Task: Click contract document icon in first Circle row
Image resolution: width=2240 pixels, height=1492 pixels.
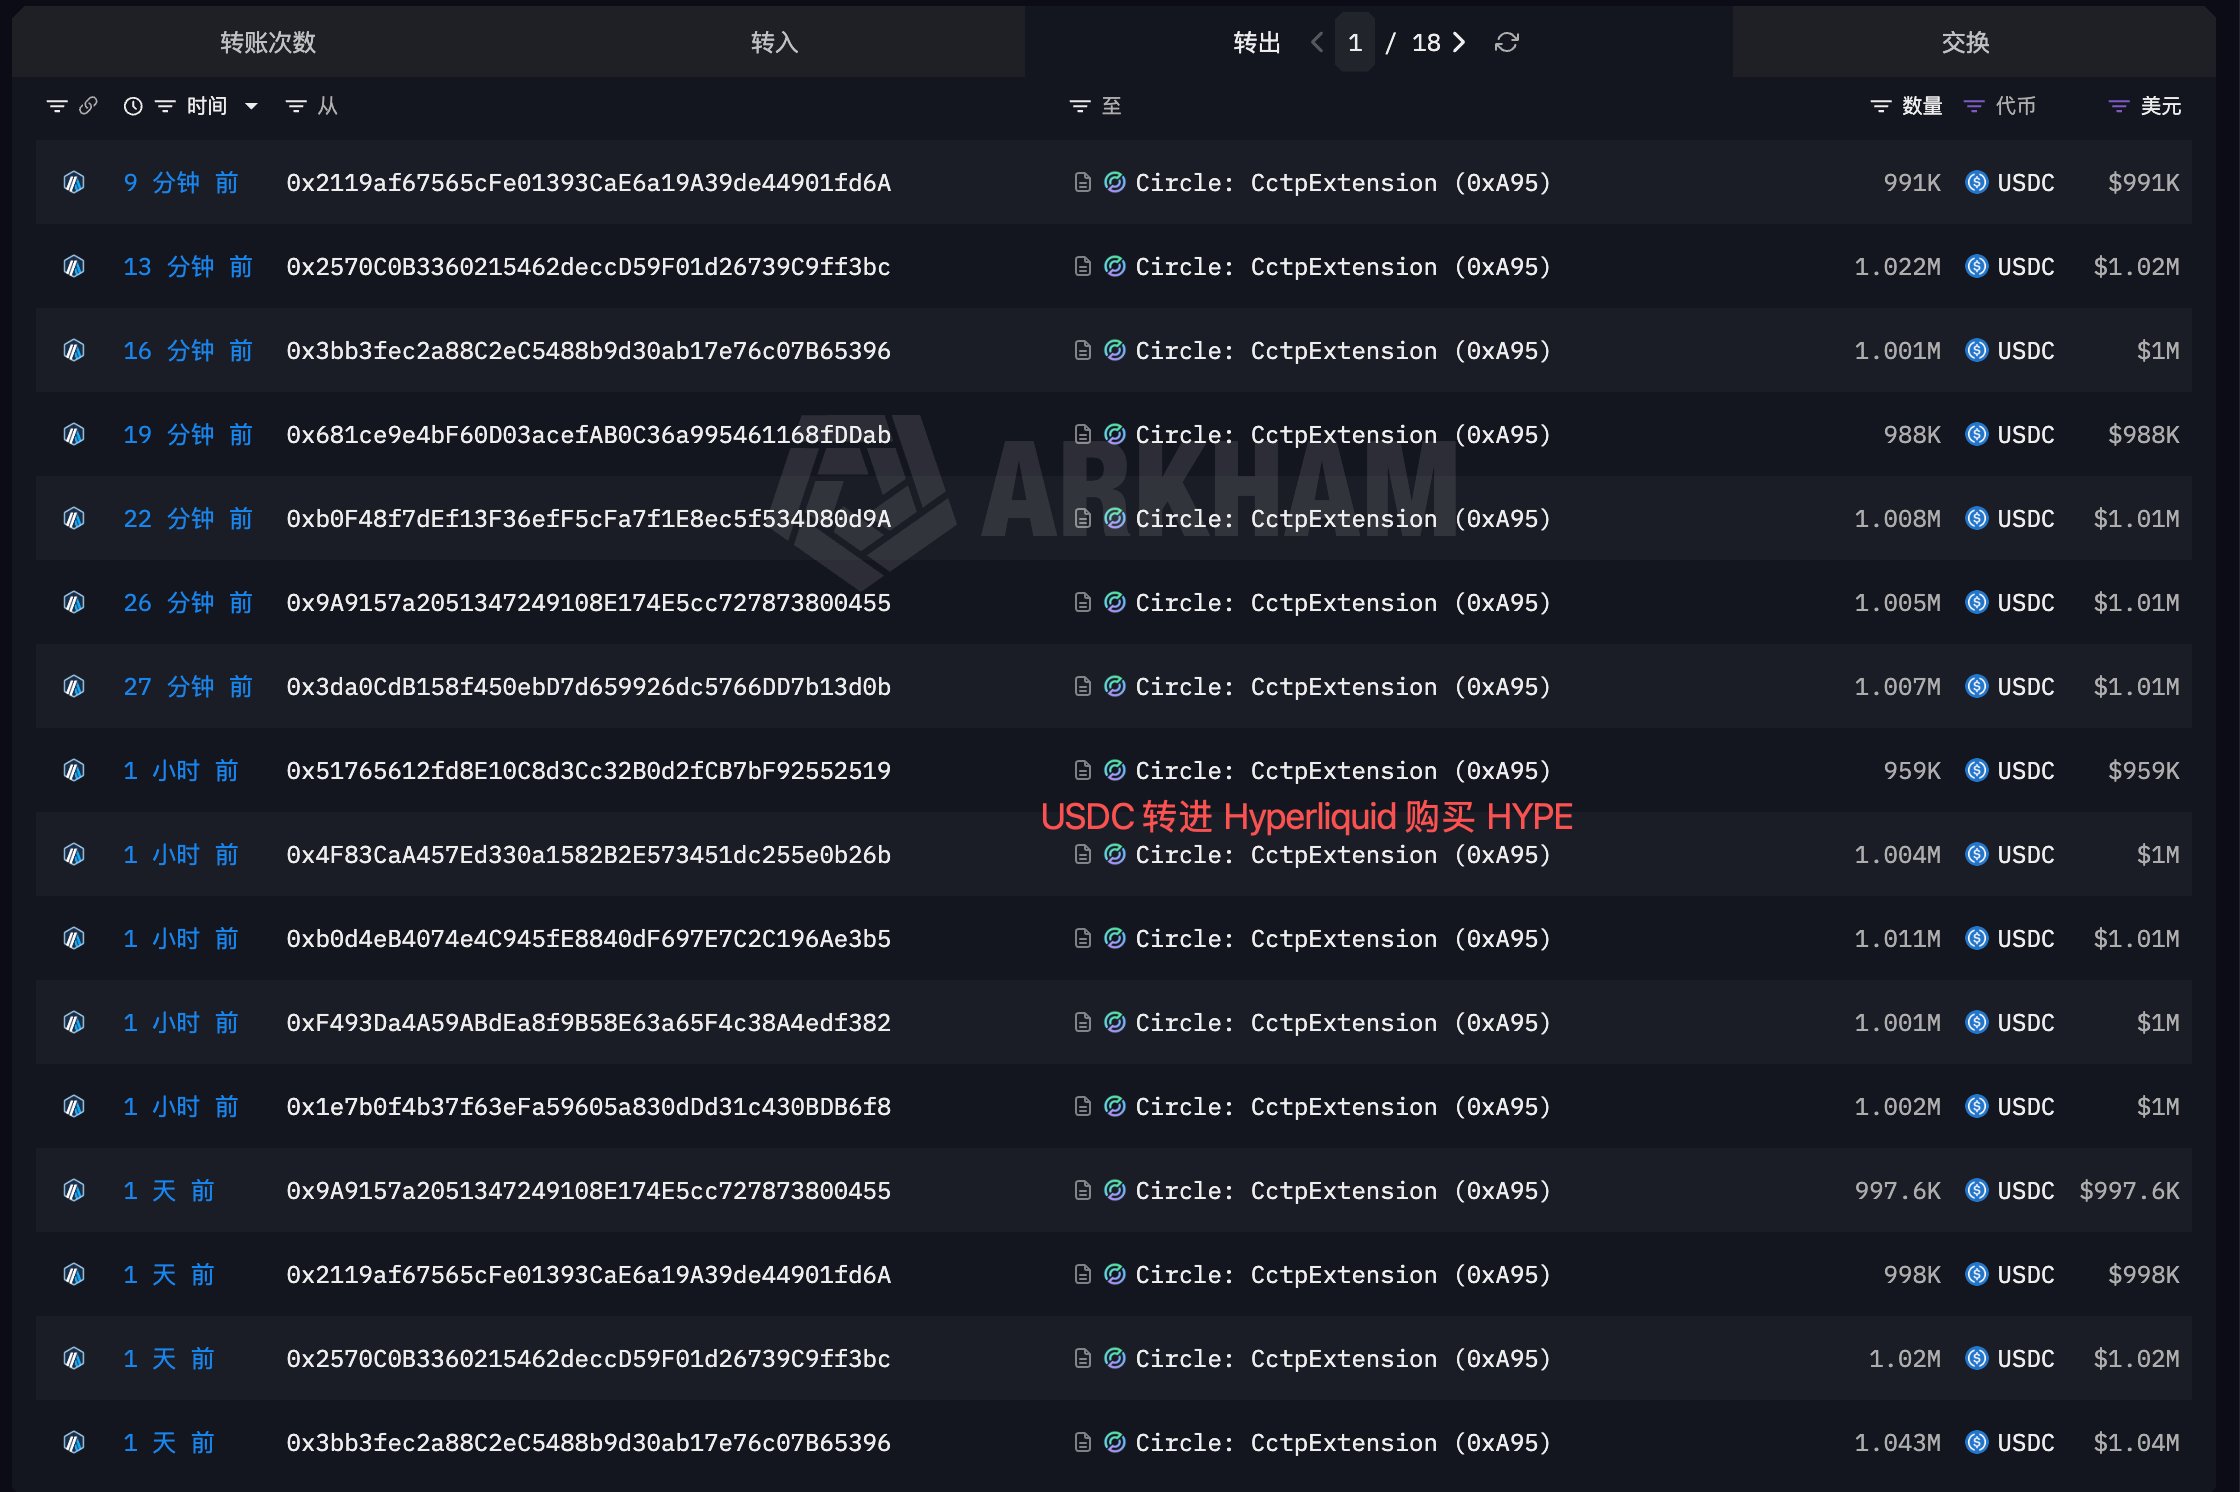Action: click(1082, 182)
